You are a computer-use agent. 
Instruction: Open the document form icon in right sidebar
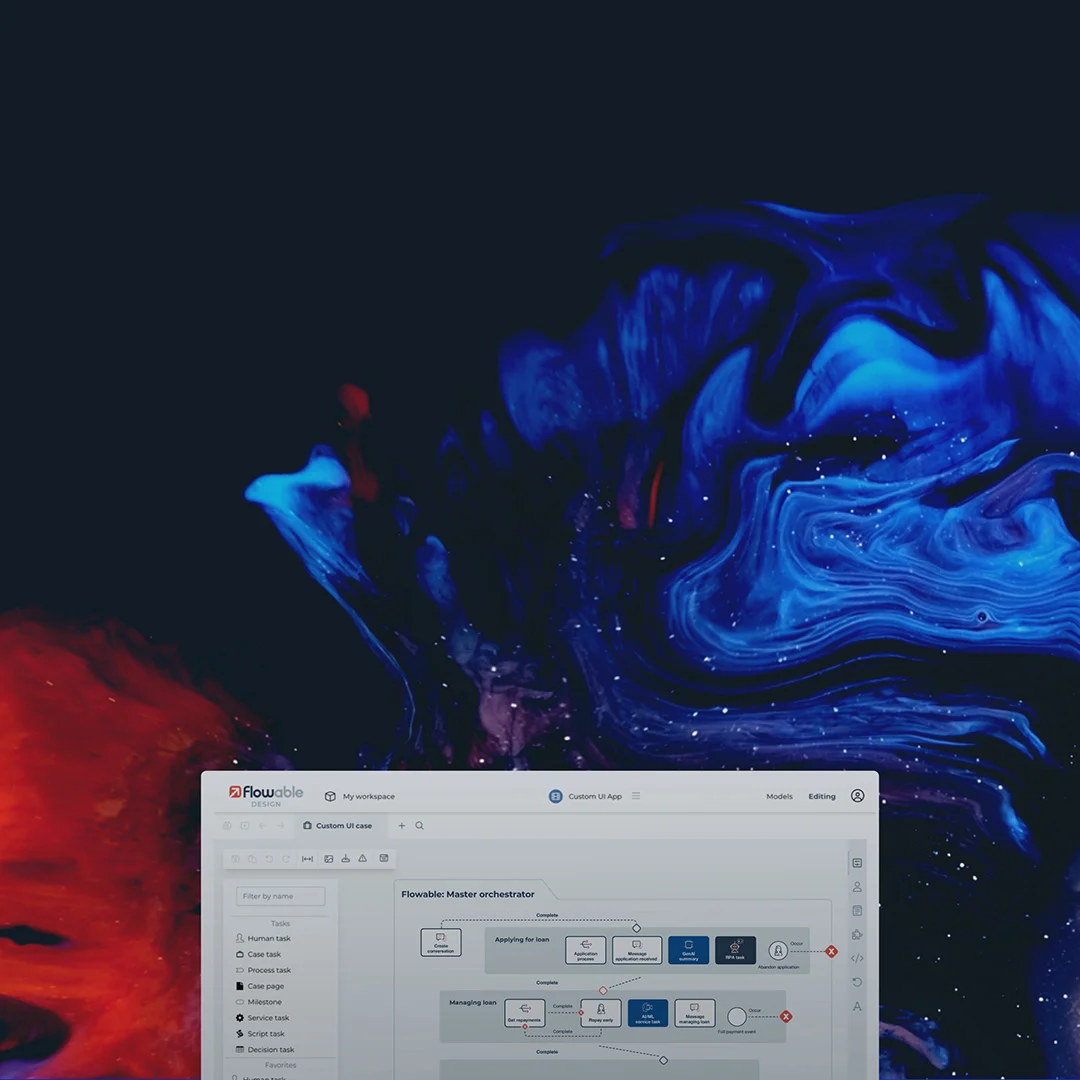[857, 911]
